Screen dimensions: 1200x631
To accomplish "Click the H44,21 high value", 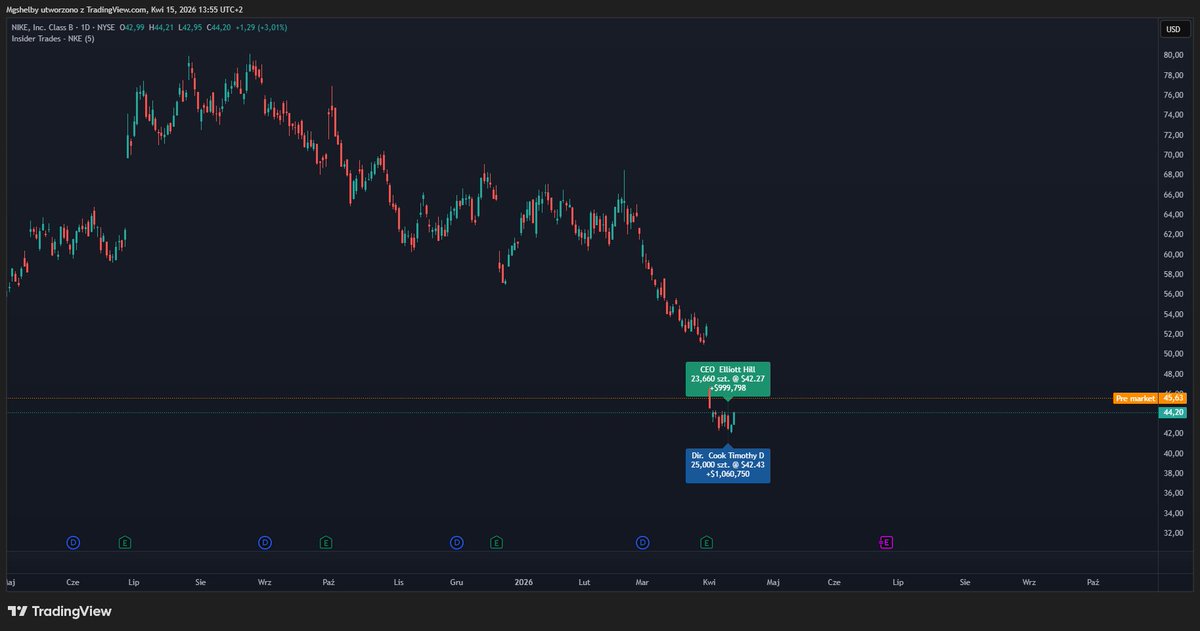I will pyautogui.click(x=161, y=27).
